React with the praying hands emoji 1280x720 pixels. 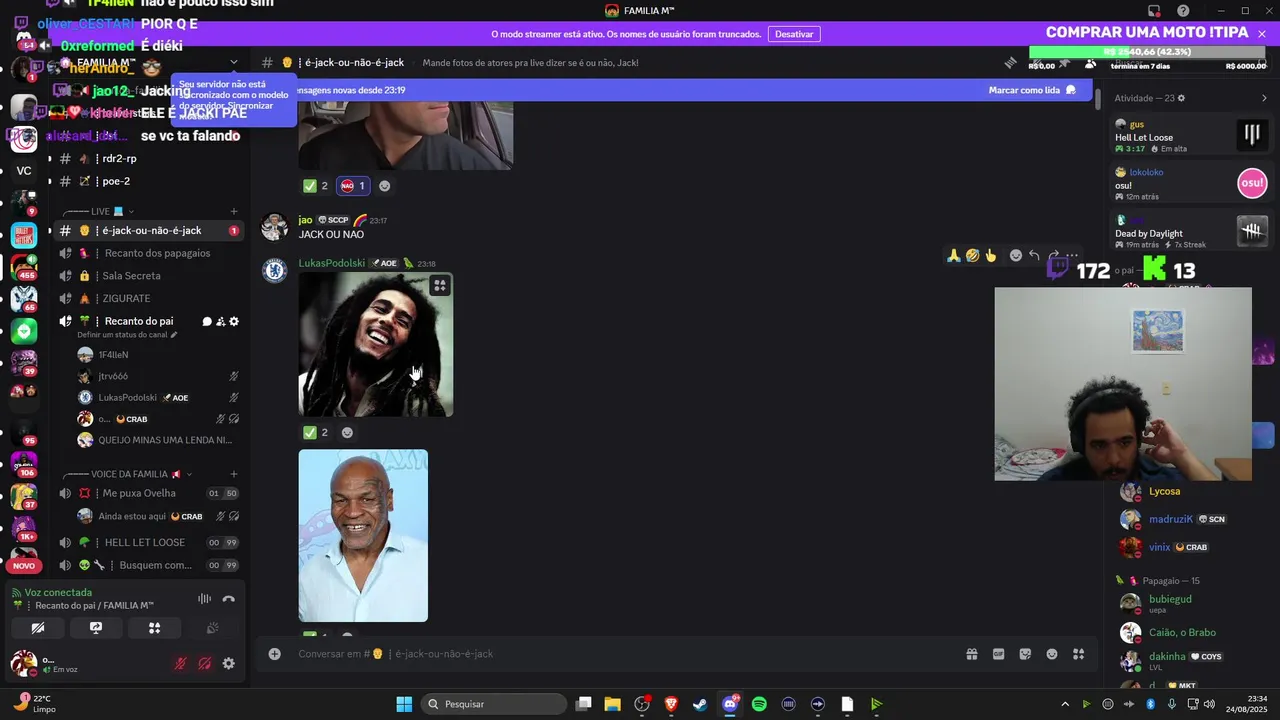point(954,256)
